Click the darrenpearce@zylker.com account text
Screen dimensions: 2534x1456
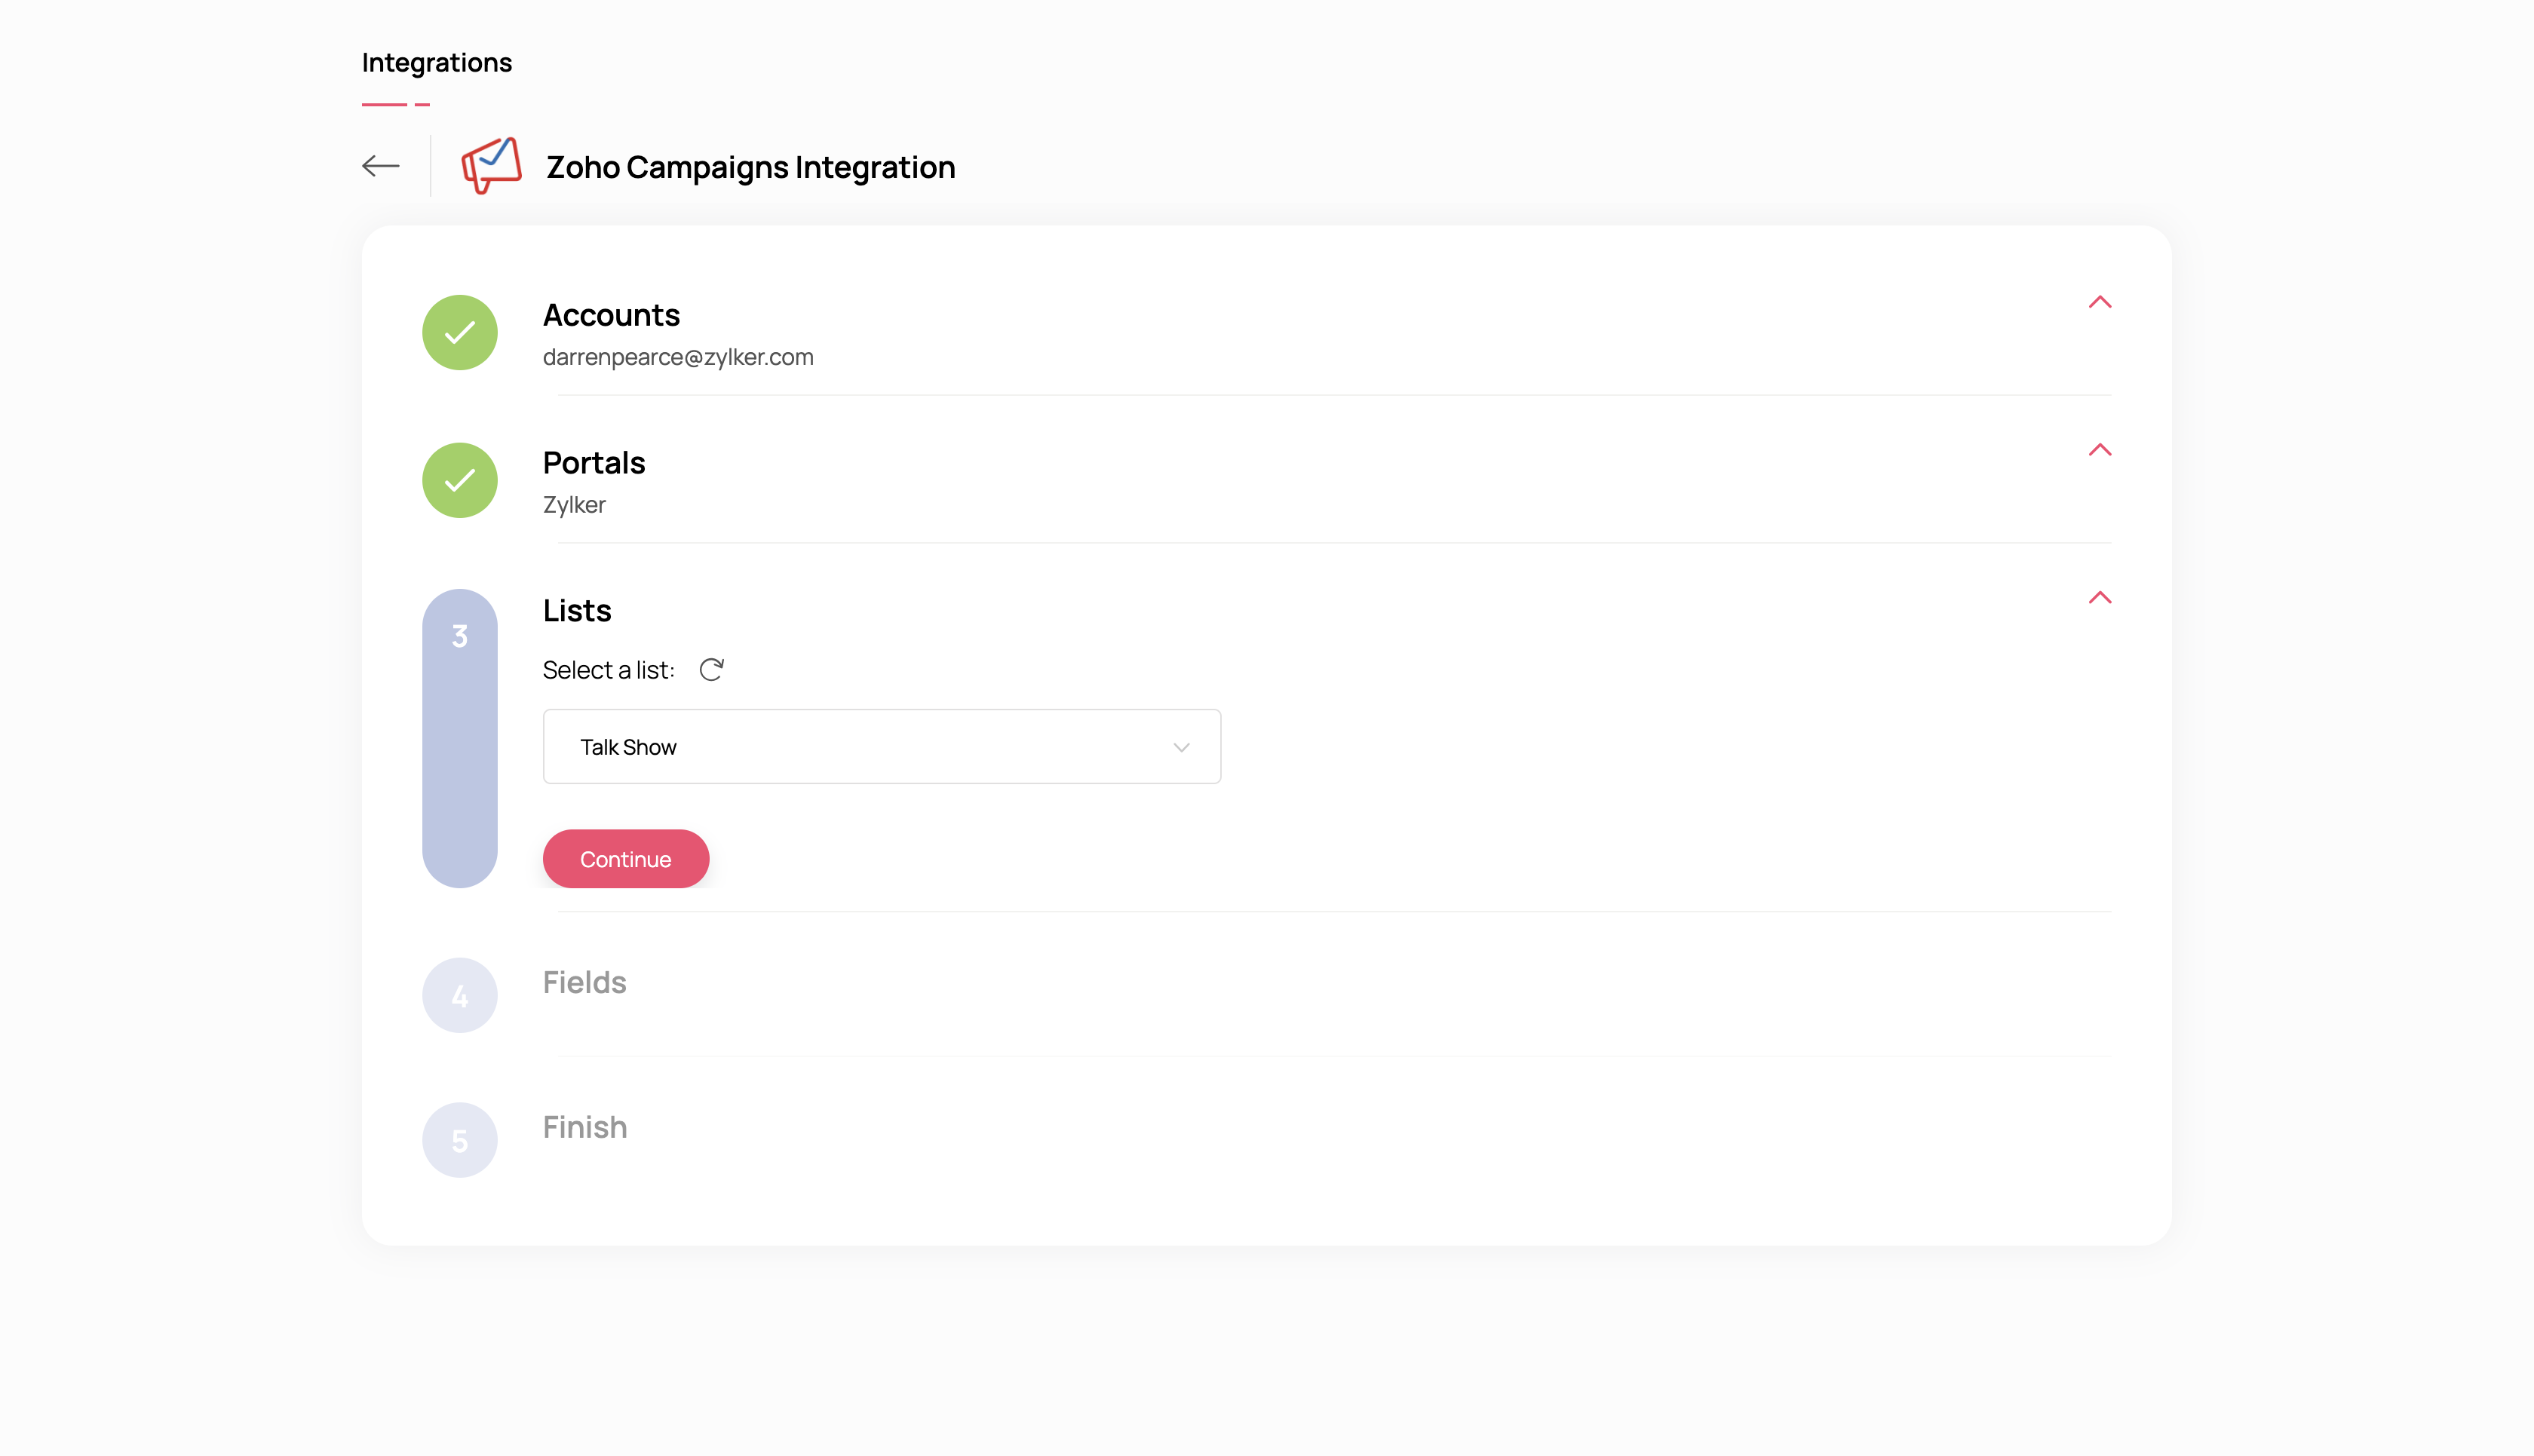click(x=678, y=358)
